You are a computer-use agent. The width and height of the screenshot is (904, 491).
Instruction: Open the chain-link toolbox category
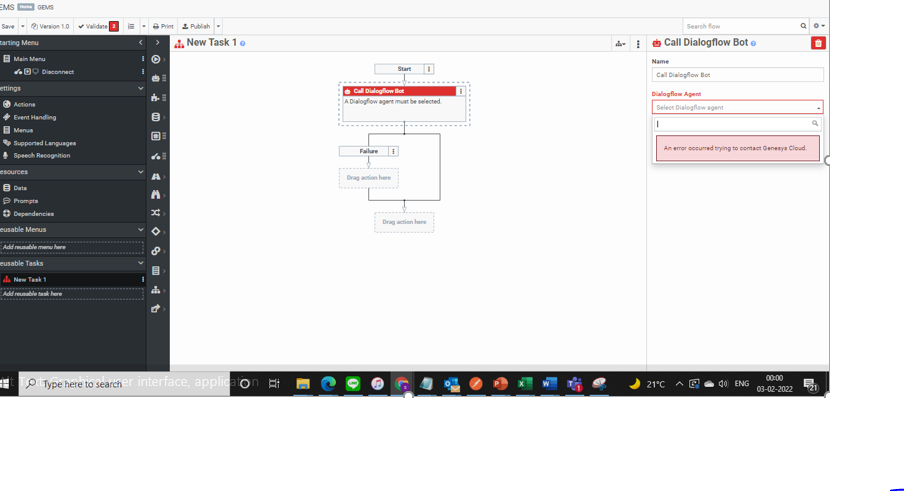(x=156, y=251)
